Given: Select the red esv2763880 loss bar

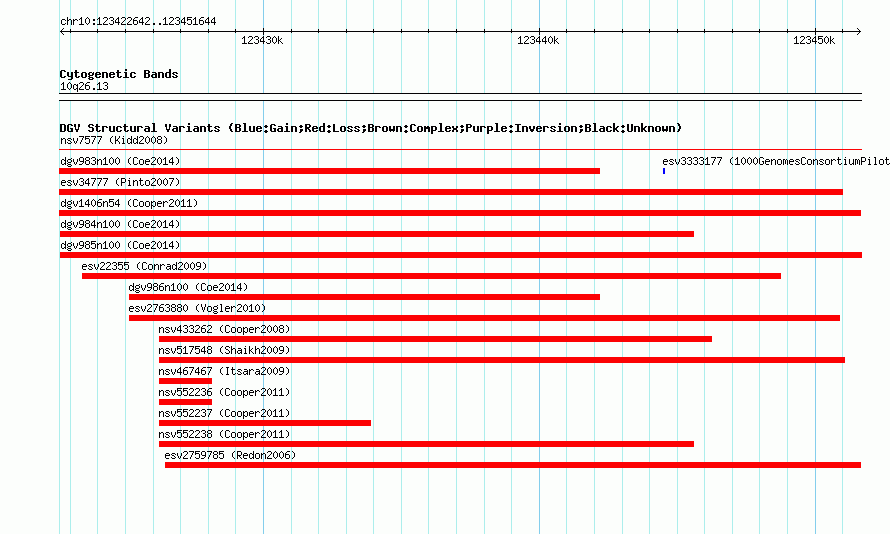Looking at the screenshot, I should coord(484,318).
